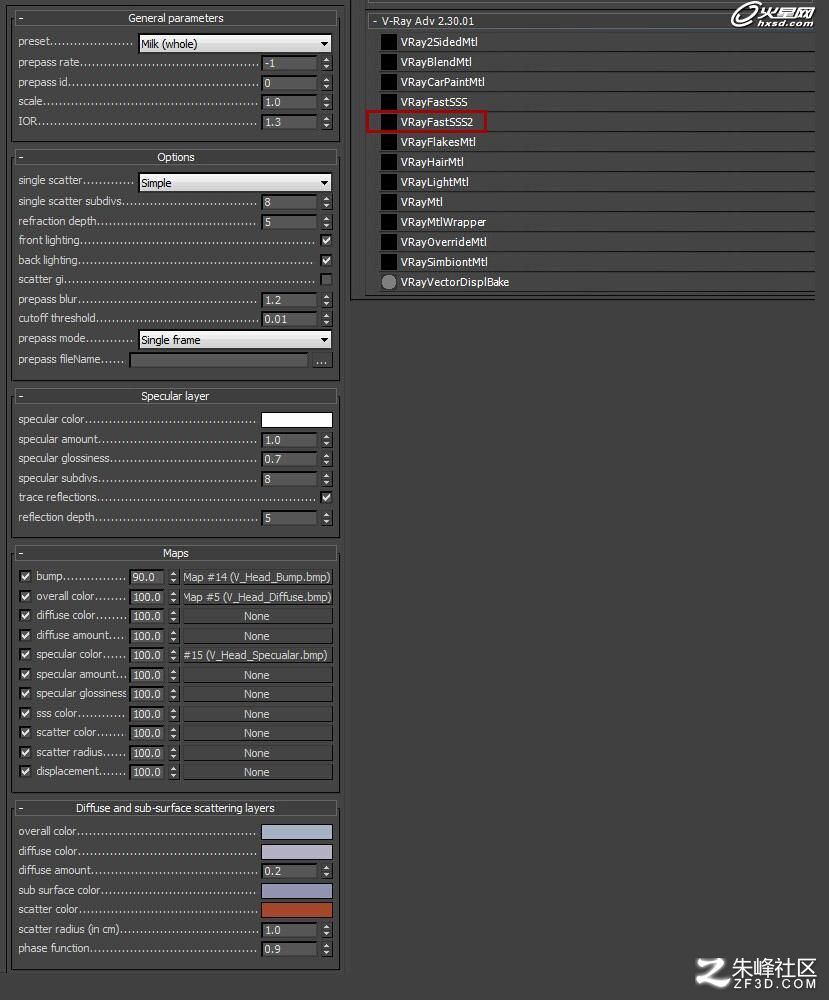Click the specular color white swatch
Viewport: 829px width, 1000px height.
point(297,420)
